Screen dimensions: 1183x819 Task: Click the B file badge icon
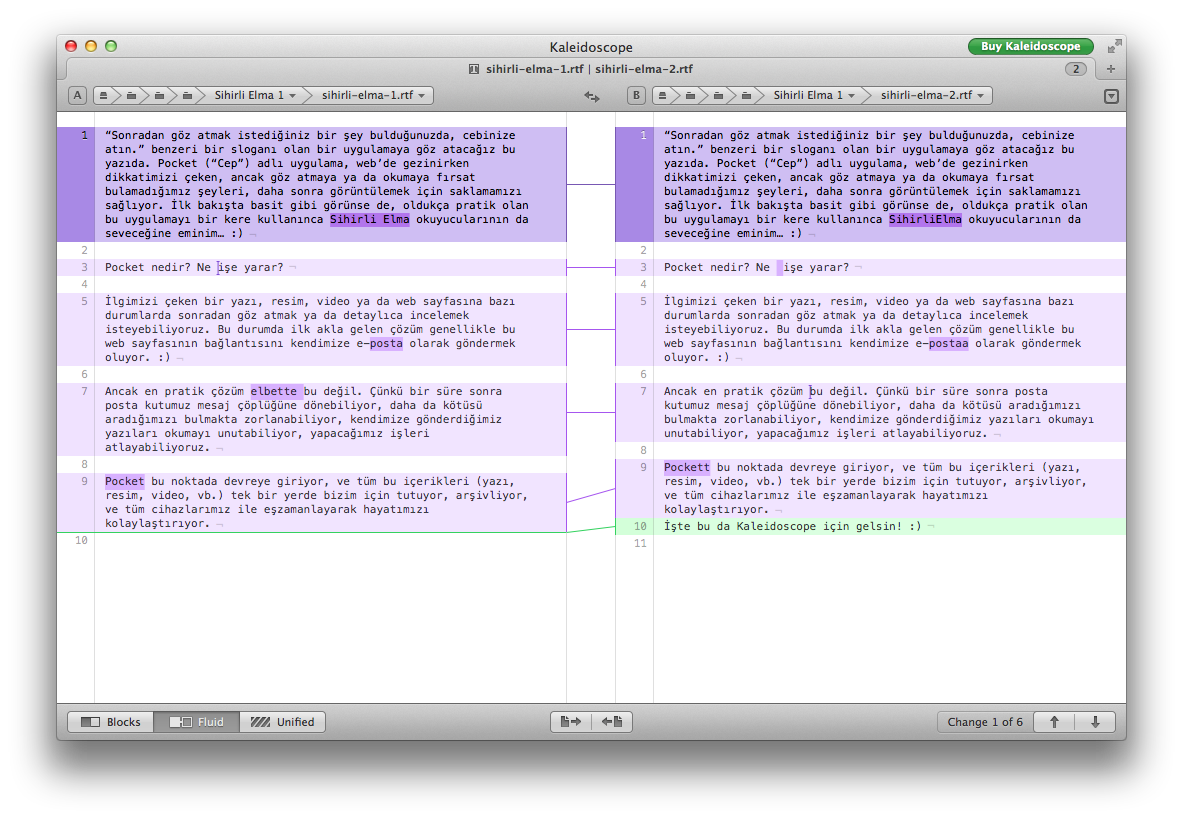(x=636, y=96)
